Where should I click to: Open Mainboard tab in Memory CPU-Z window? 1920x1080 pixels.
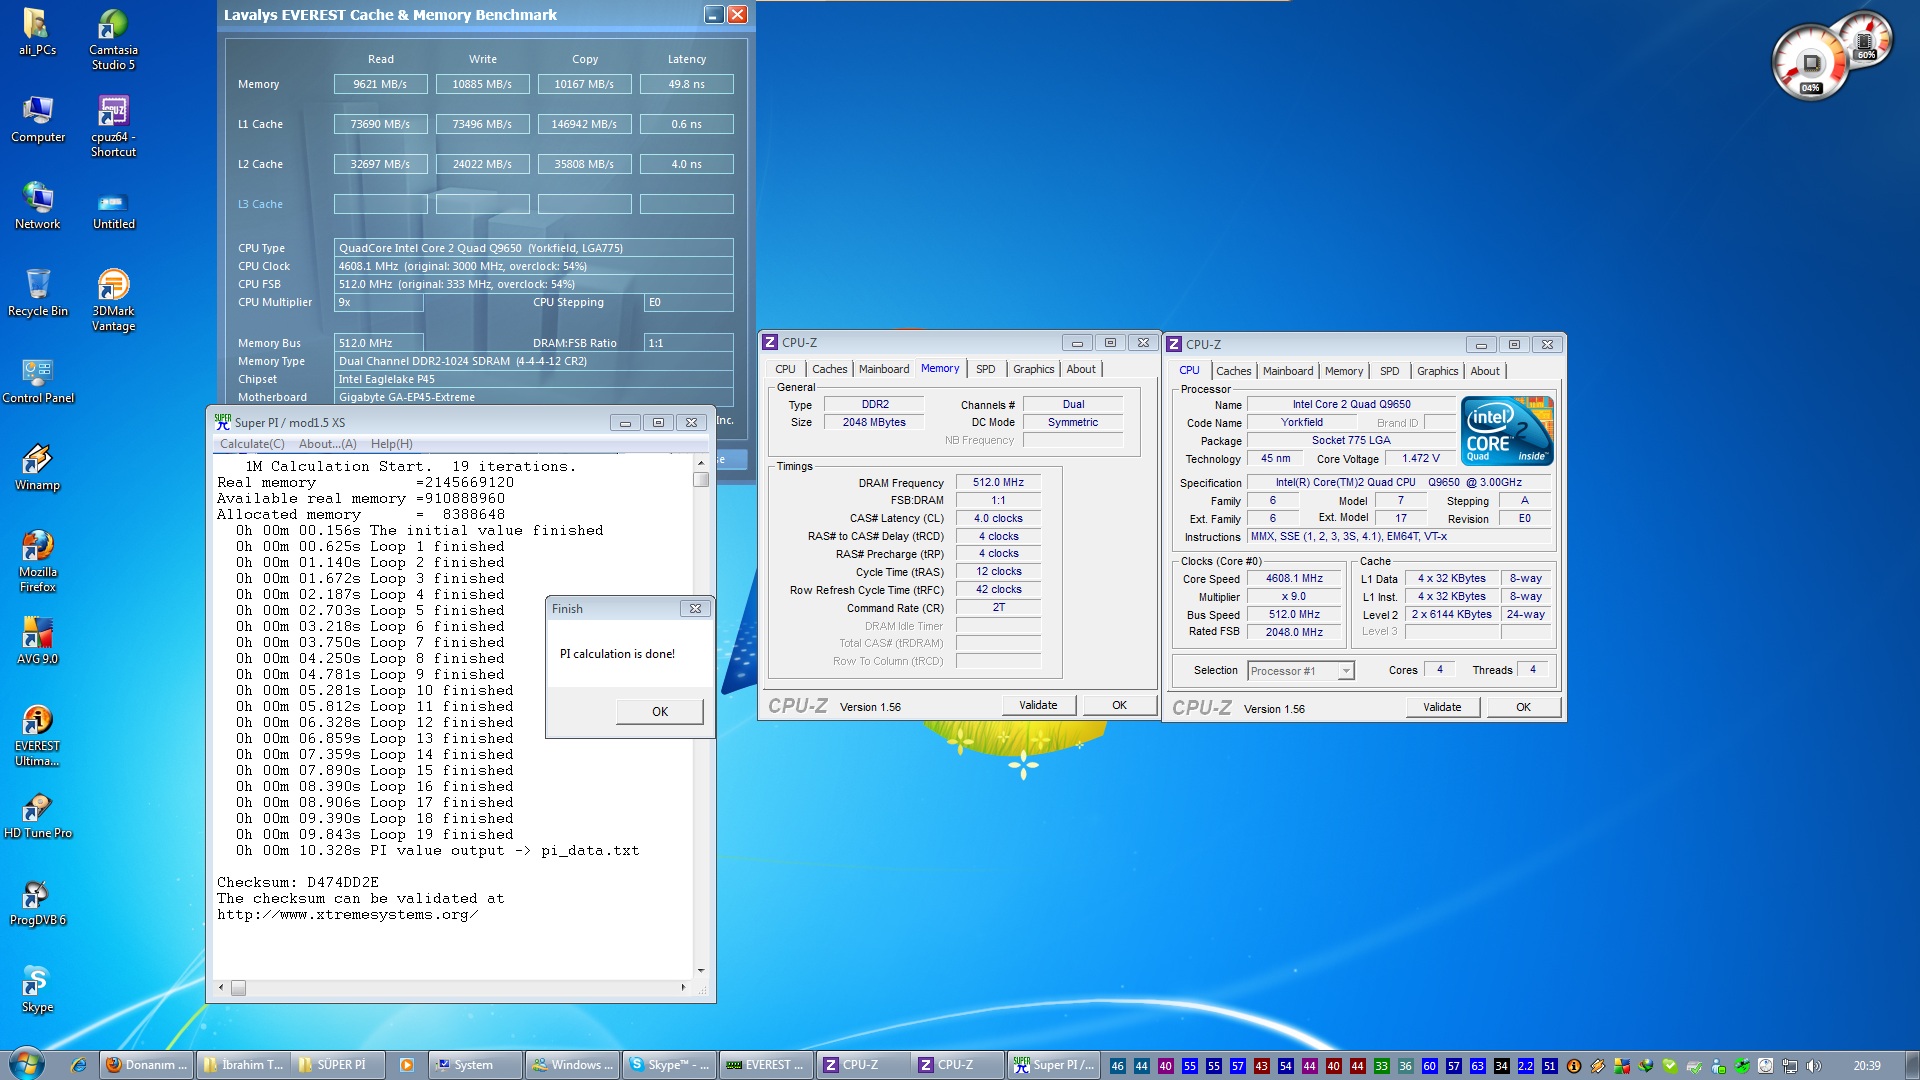pyautogui.click(x=884, y=369)
